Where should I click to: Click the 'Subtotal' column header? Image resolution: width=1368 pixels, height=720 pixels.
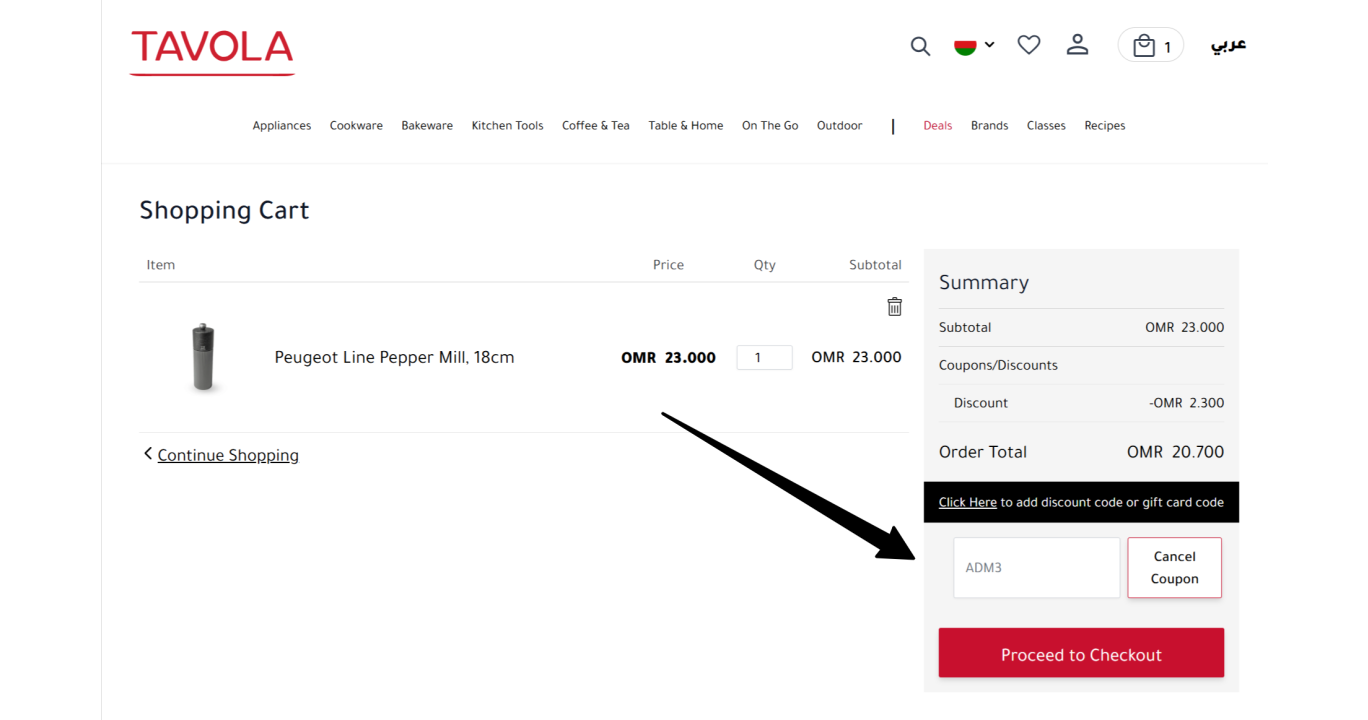(875, 265)
